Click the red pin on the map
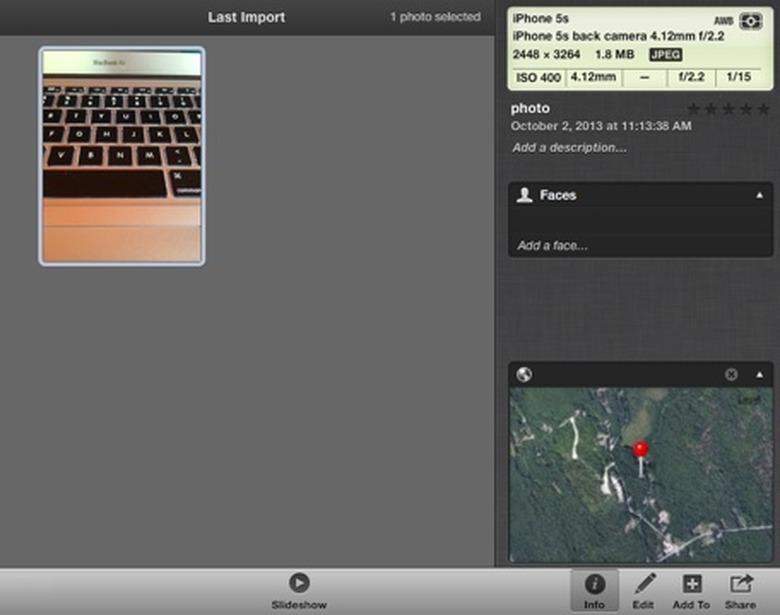780x615 pixels. (641, 451)
